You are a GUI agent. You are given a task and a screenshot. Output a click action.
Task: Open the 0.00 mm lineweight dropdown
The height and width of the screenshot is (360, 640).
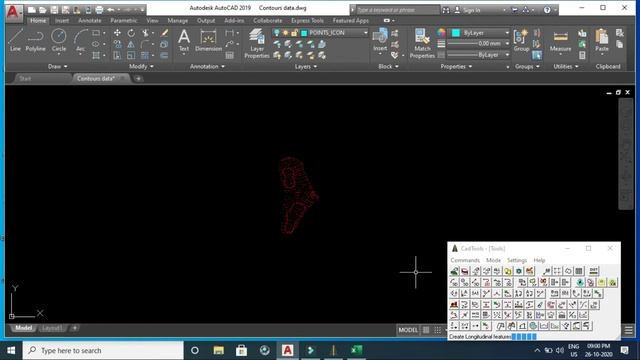point(507,43)
